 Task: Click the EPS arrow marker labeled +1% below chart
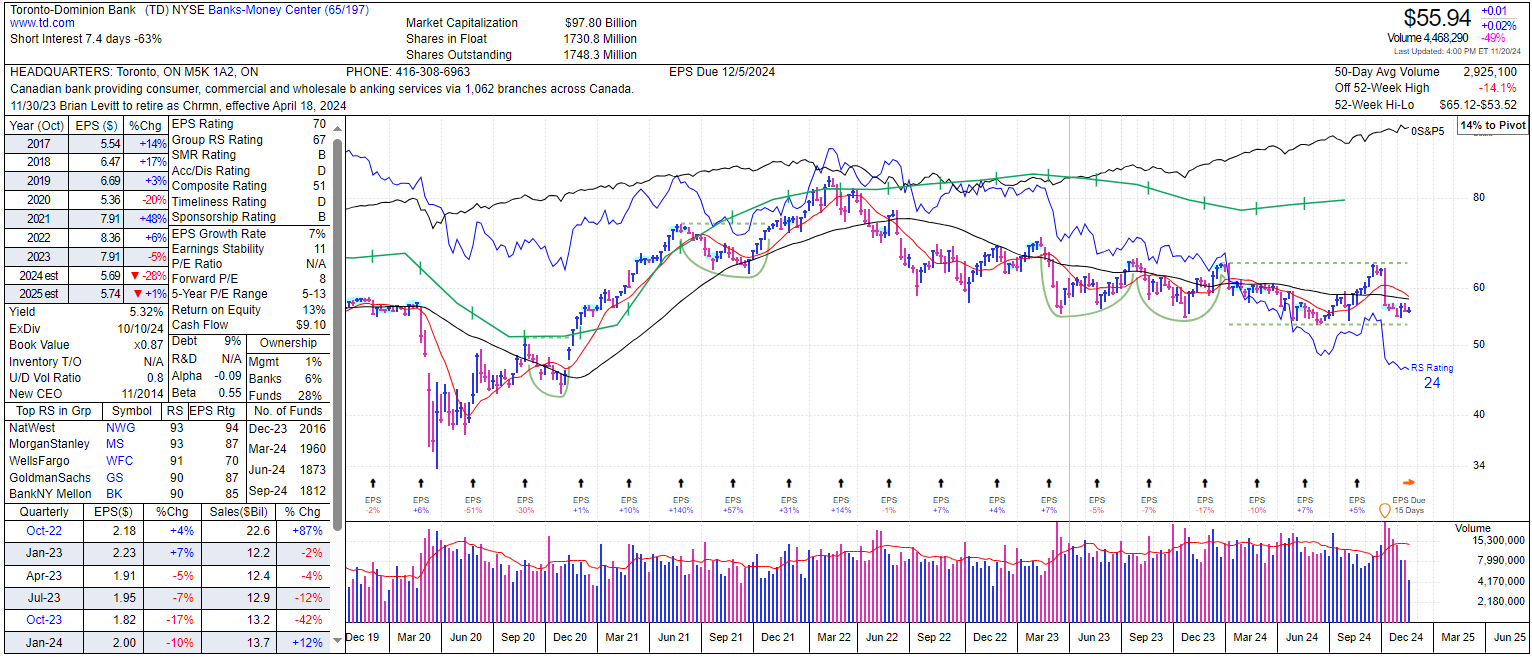point(581,482)
